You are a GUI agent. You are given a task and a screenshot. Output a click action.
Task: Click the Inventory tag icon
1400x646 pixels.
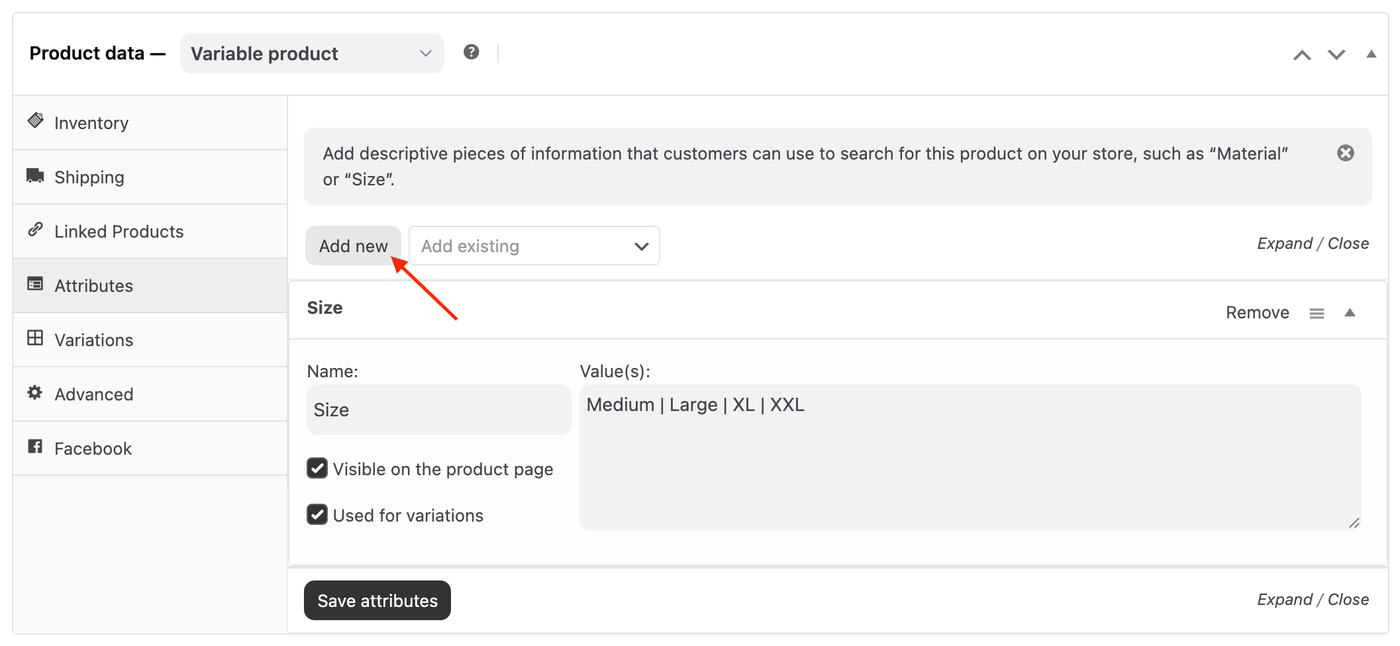click(x=35, y=121)
